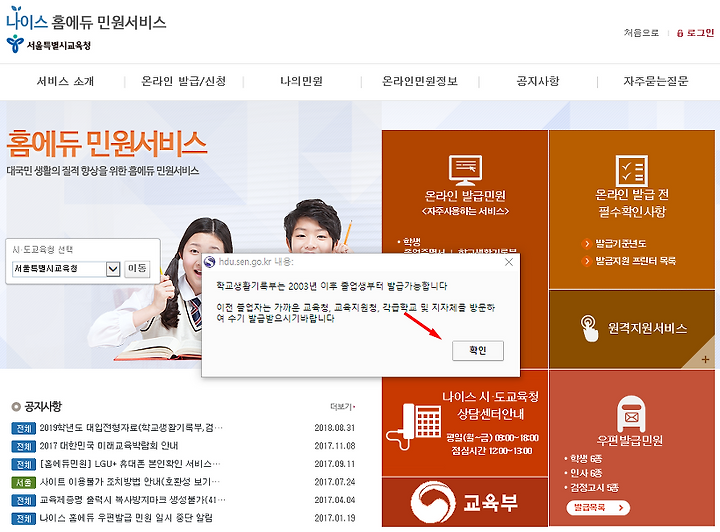
Task: Click the 발급기준년도 link
Action: click(620, 244)
